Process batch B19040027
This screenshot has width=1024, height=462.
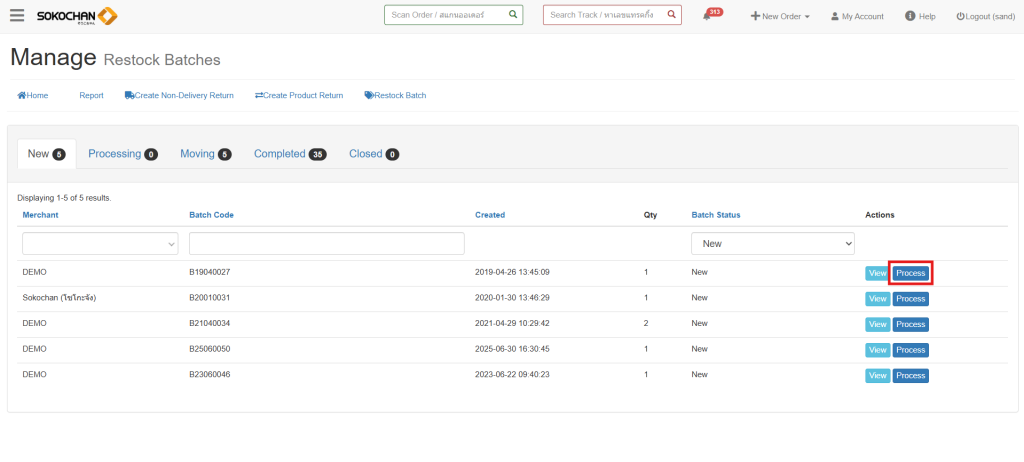[910, 273]
